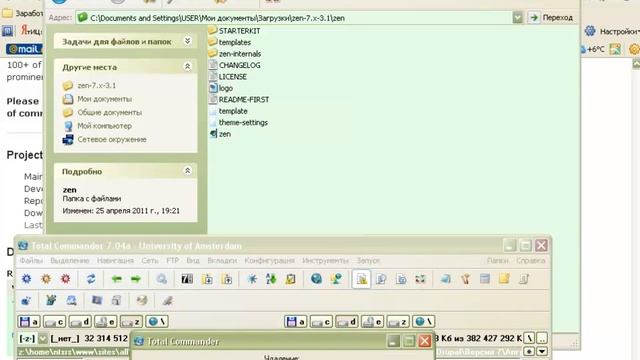Click the blue gear icon in Total Commander toolbar
Viewport: 640px width, 360px height.
tap(27, 279)
